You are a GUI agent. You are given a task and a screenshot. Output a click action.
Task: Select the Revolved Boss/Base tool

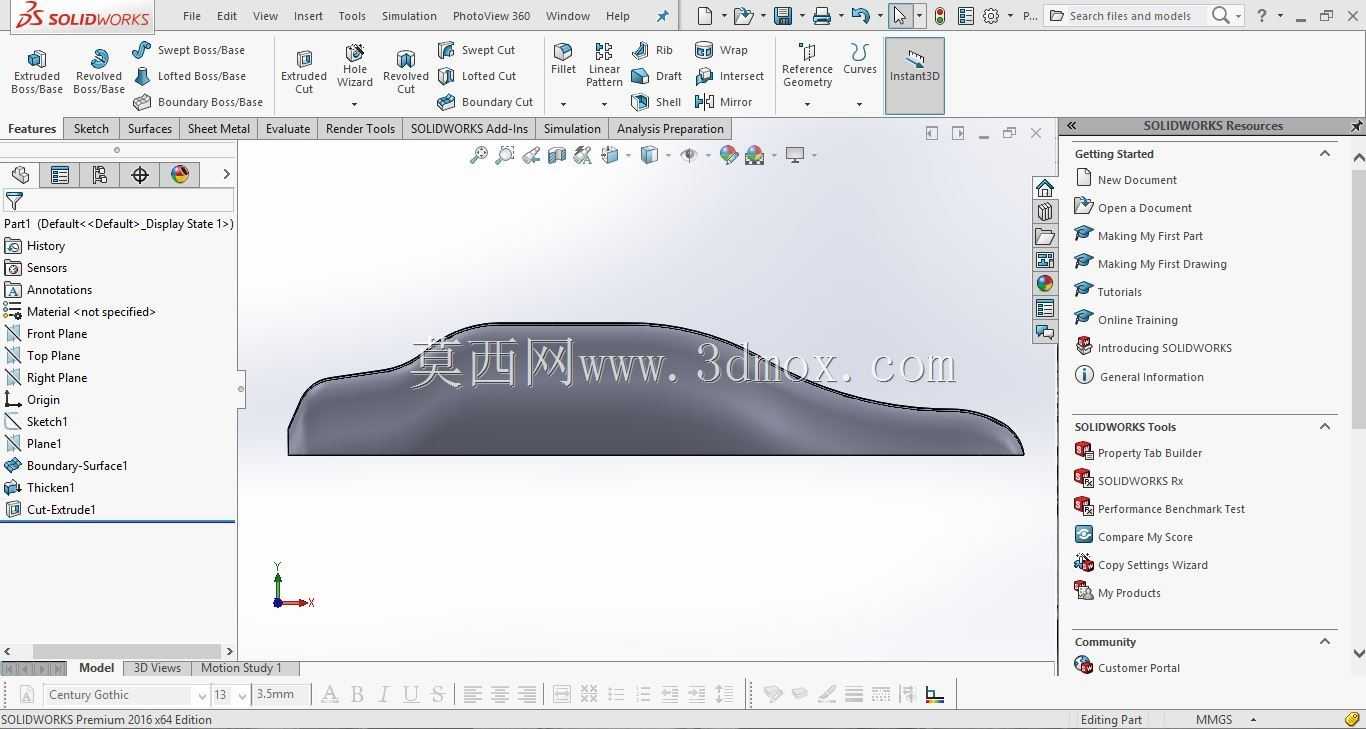(x=99, y=71)
